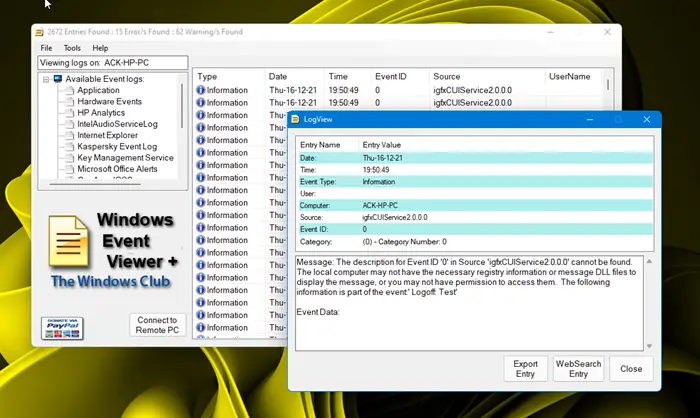Viewport: 700px width, 418px height.
Task: Select the Time row in LogView
Action: click(475, 170)
